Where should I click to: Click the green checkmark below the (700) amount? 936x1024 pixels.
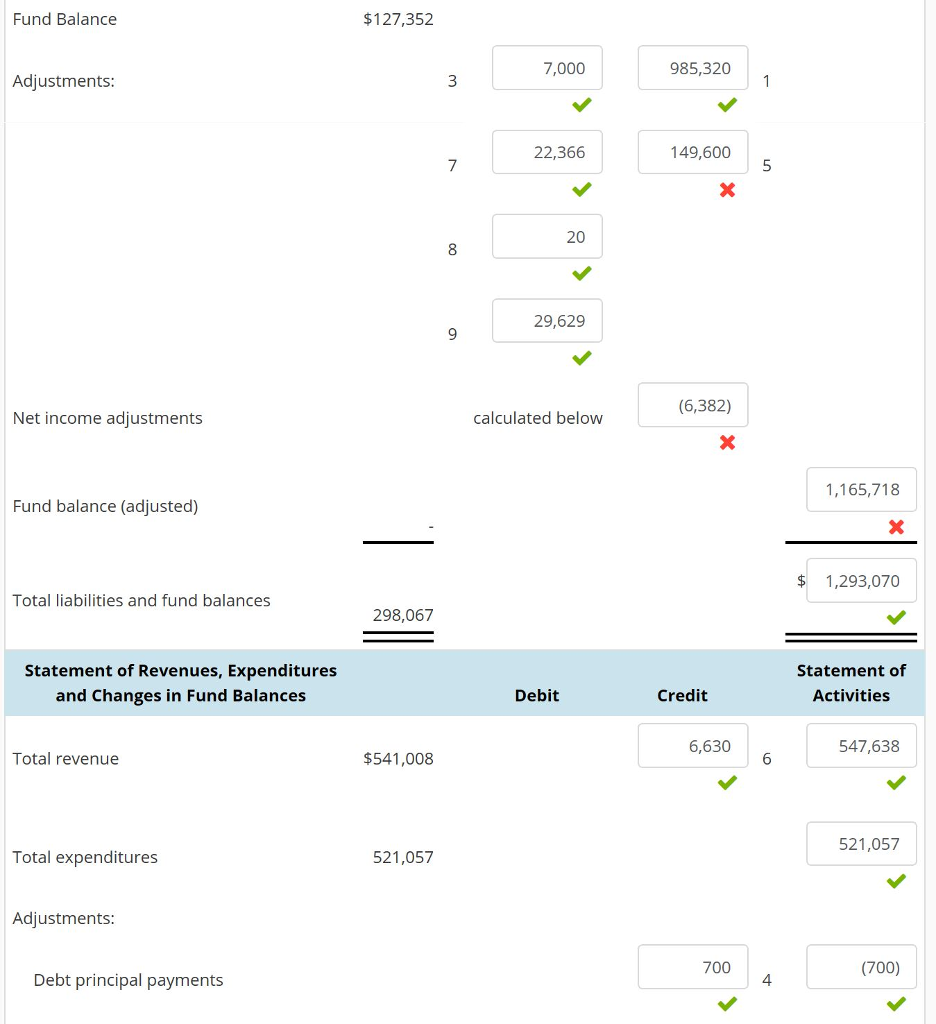pos(895,1003)
